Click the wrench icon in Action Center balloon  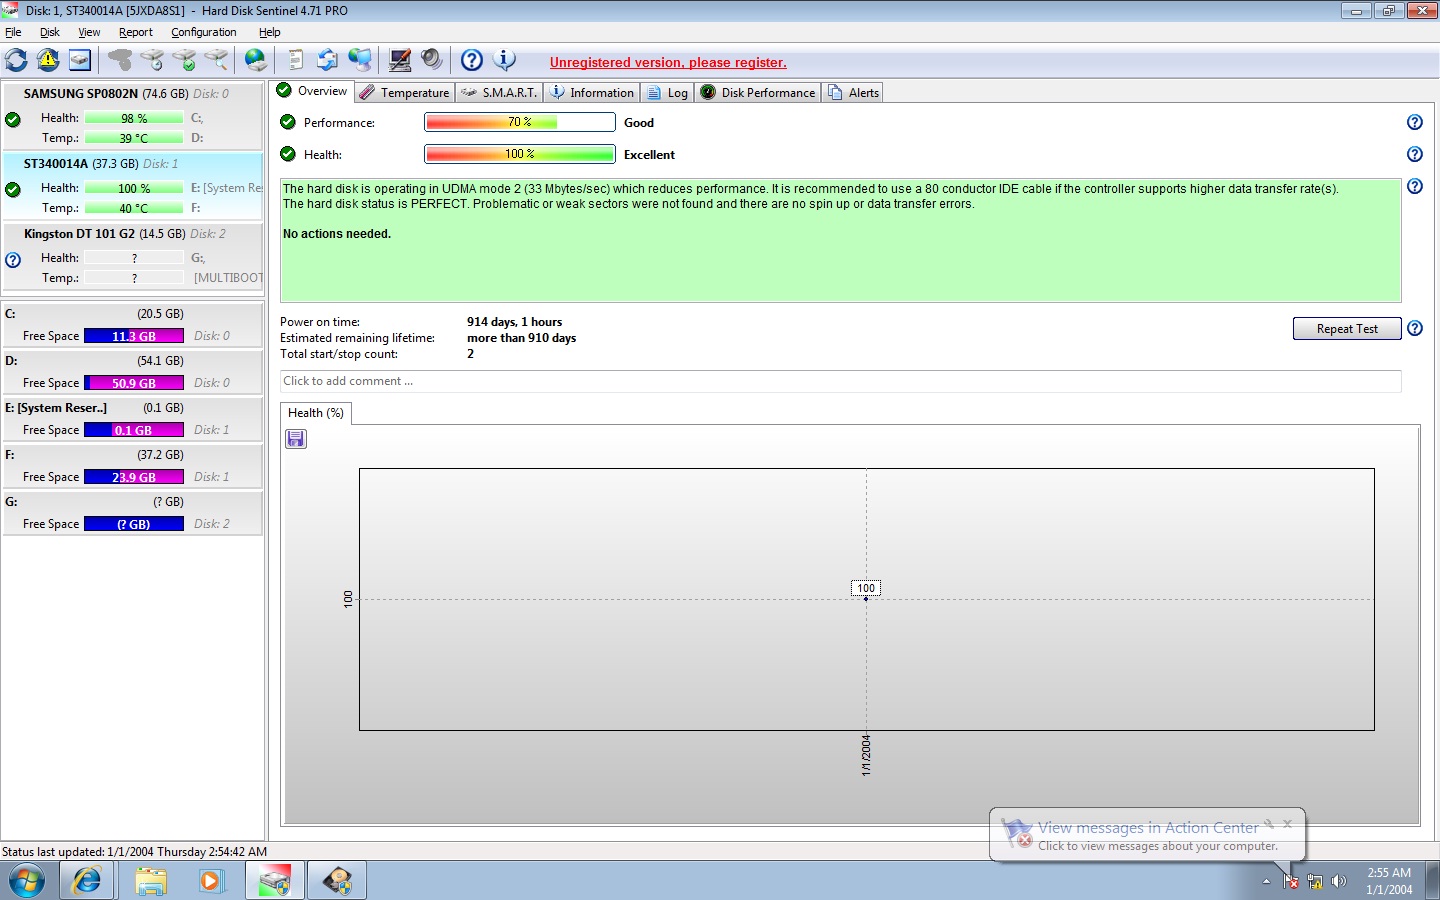pyautogui.click(x=1269, y=824)
